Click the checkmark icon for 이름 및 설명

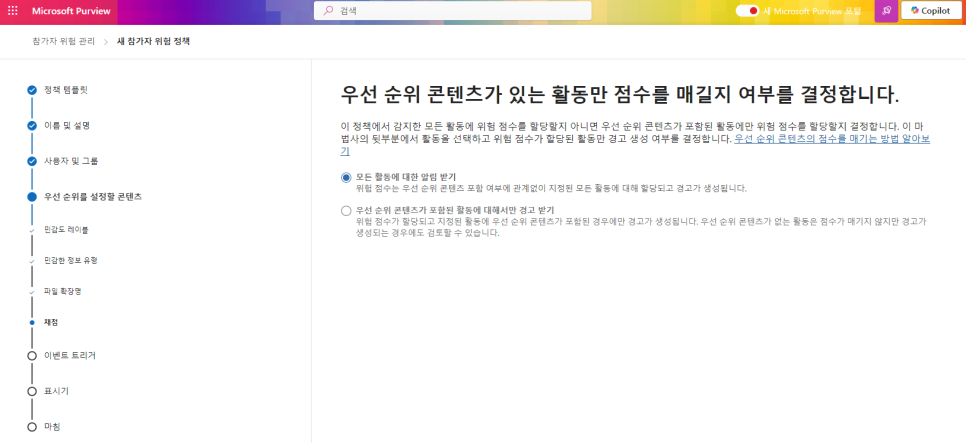click(x=32, y=126)
